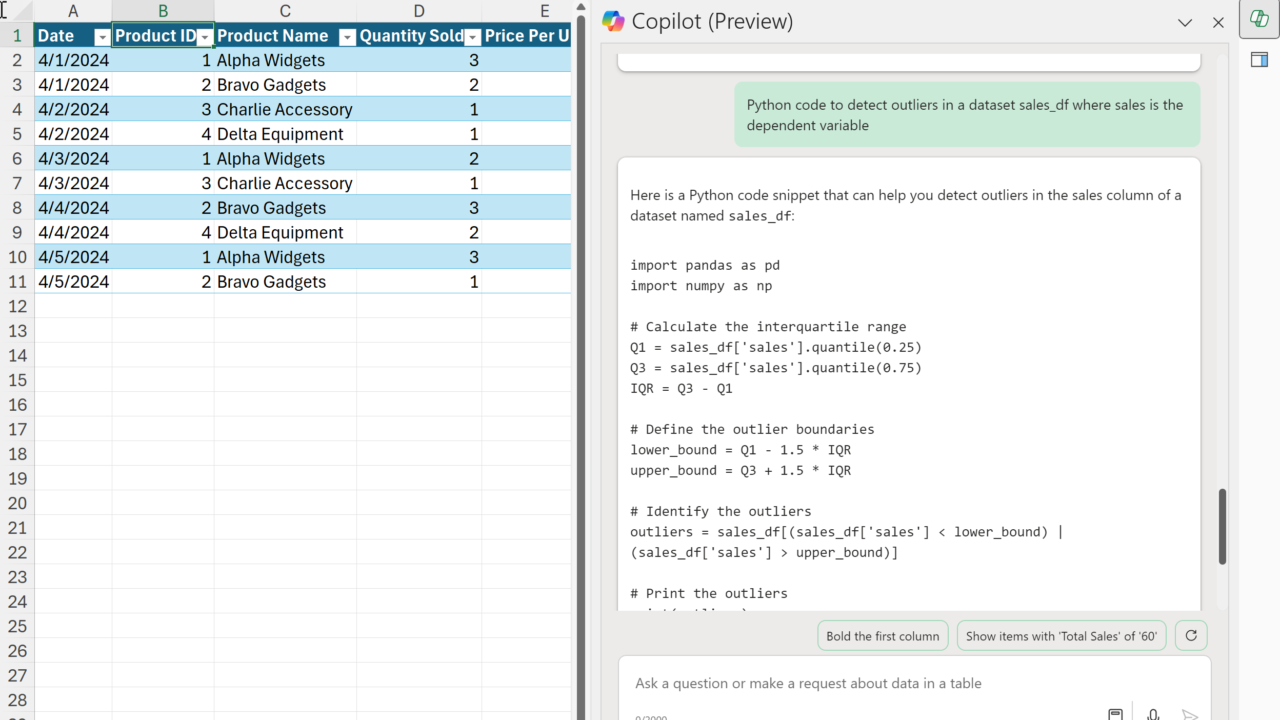Screen dimensions: 1280x720
Task: Open the Product Name filter dropdown
Action: 346,37
